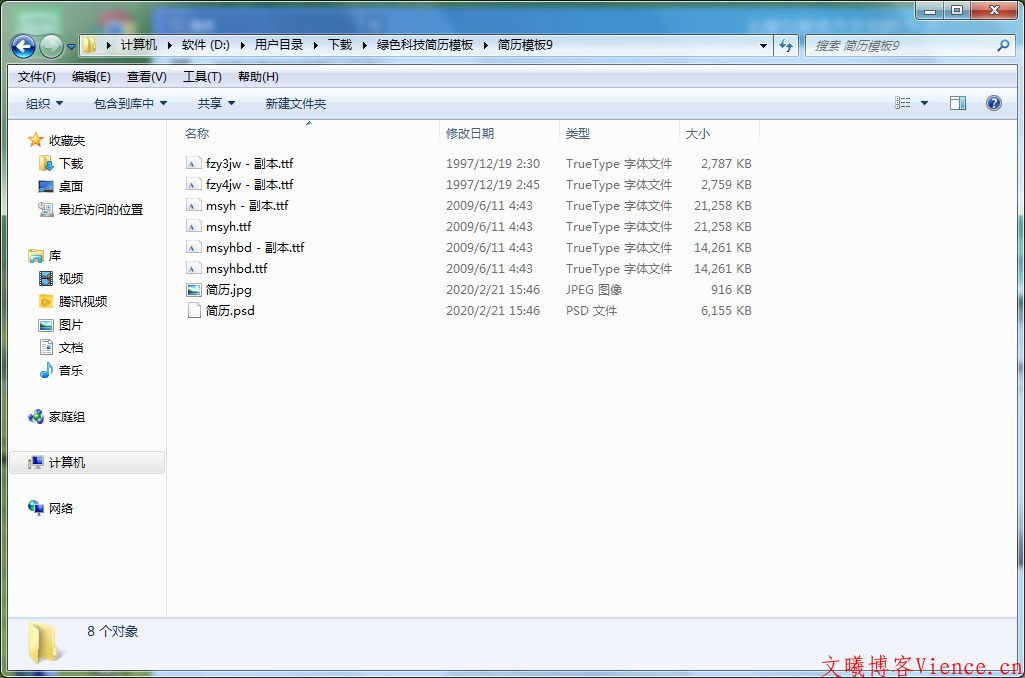Image resolution: width=1025 pixels, height=678 pixels.
Task: Click the Refresh button beside address bar
Action: pyautogui.click(x=786, y=46)
